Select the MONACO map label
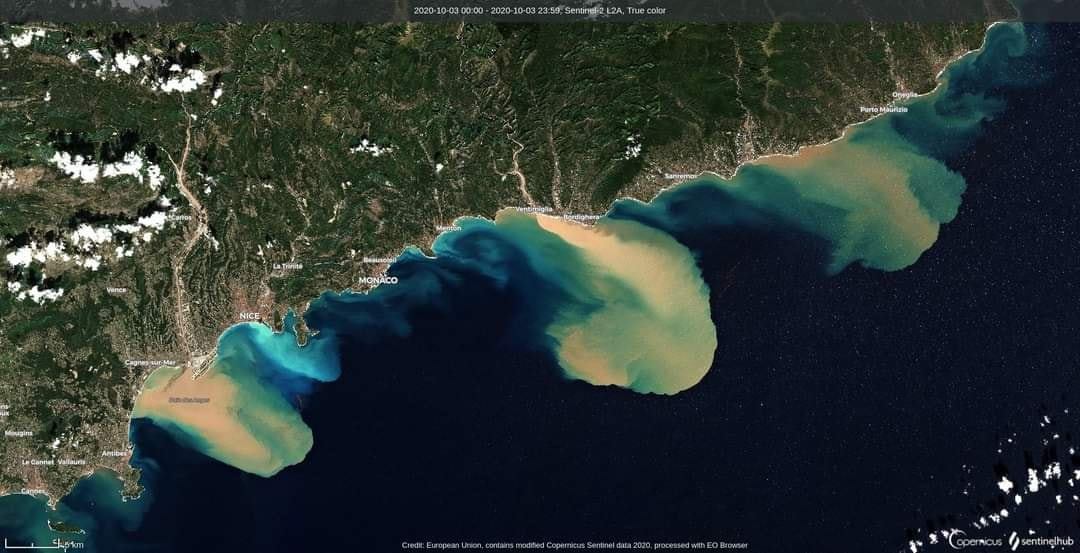The height and width of the screenshot is (553, 1080). coord(378,281)
